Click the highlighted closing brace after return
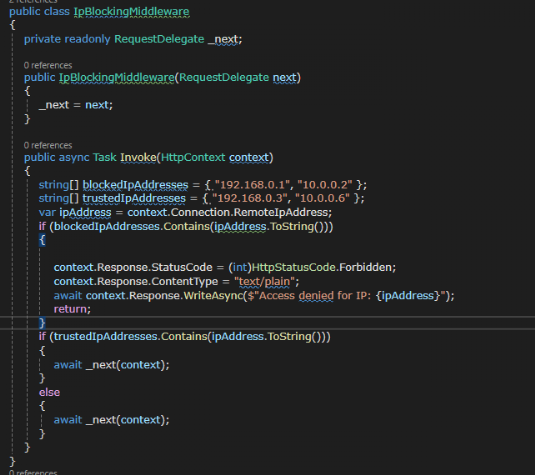 coord(42,323)
